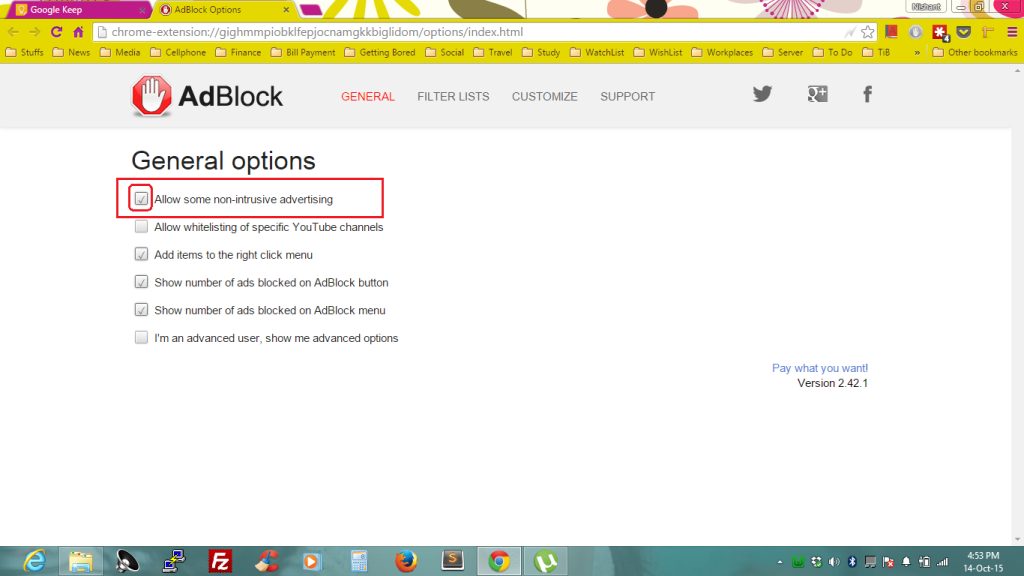Reload the page with the refresh icon
The image size is (1024, 576).
(56, 32)
